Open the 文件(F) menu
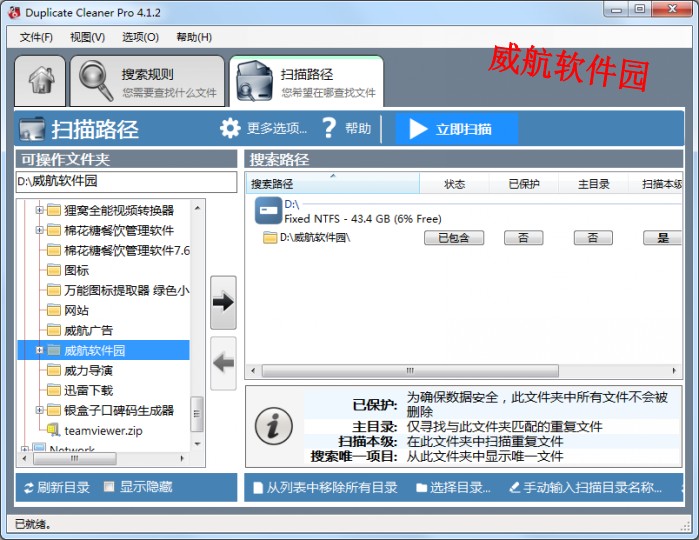The height and width of the screenshot is (540, 699). [36, 37]
